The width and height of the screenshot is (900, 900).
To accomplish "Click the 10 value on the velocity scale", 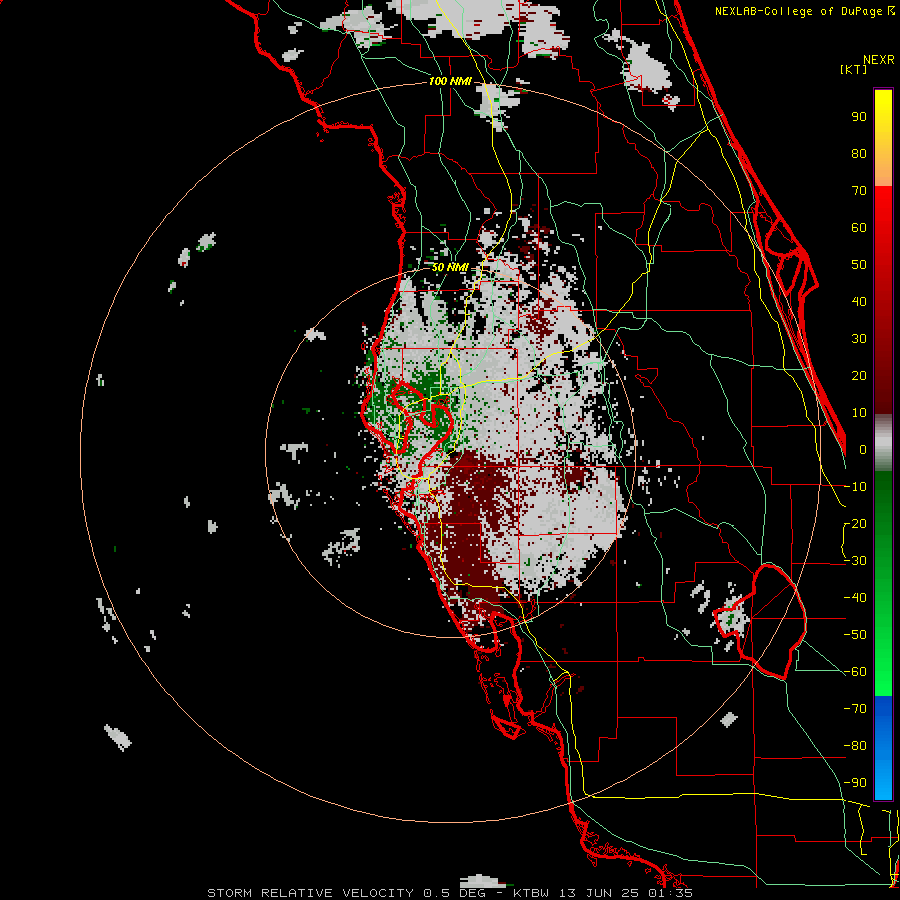I will point(859,413).
